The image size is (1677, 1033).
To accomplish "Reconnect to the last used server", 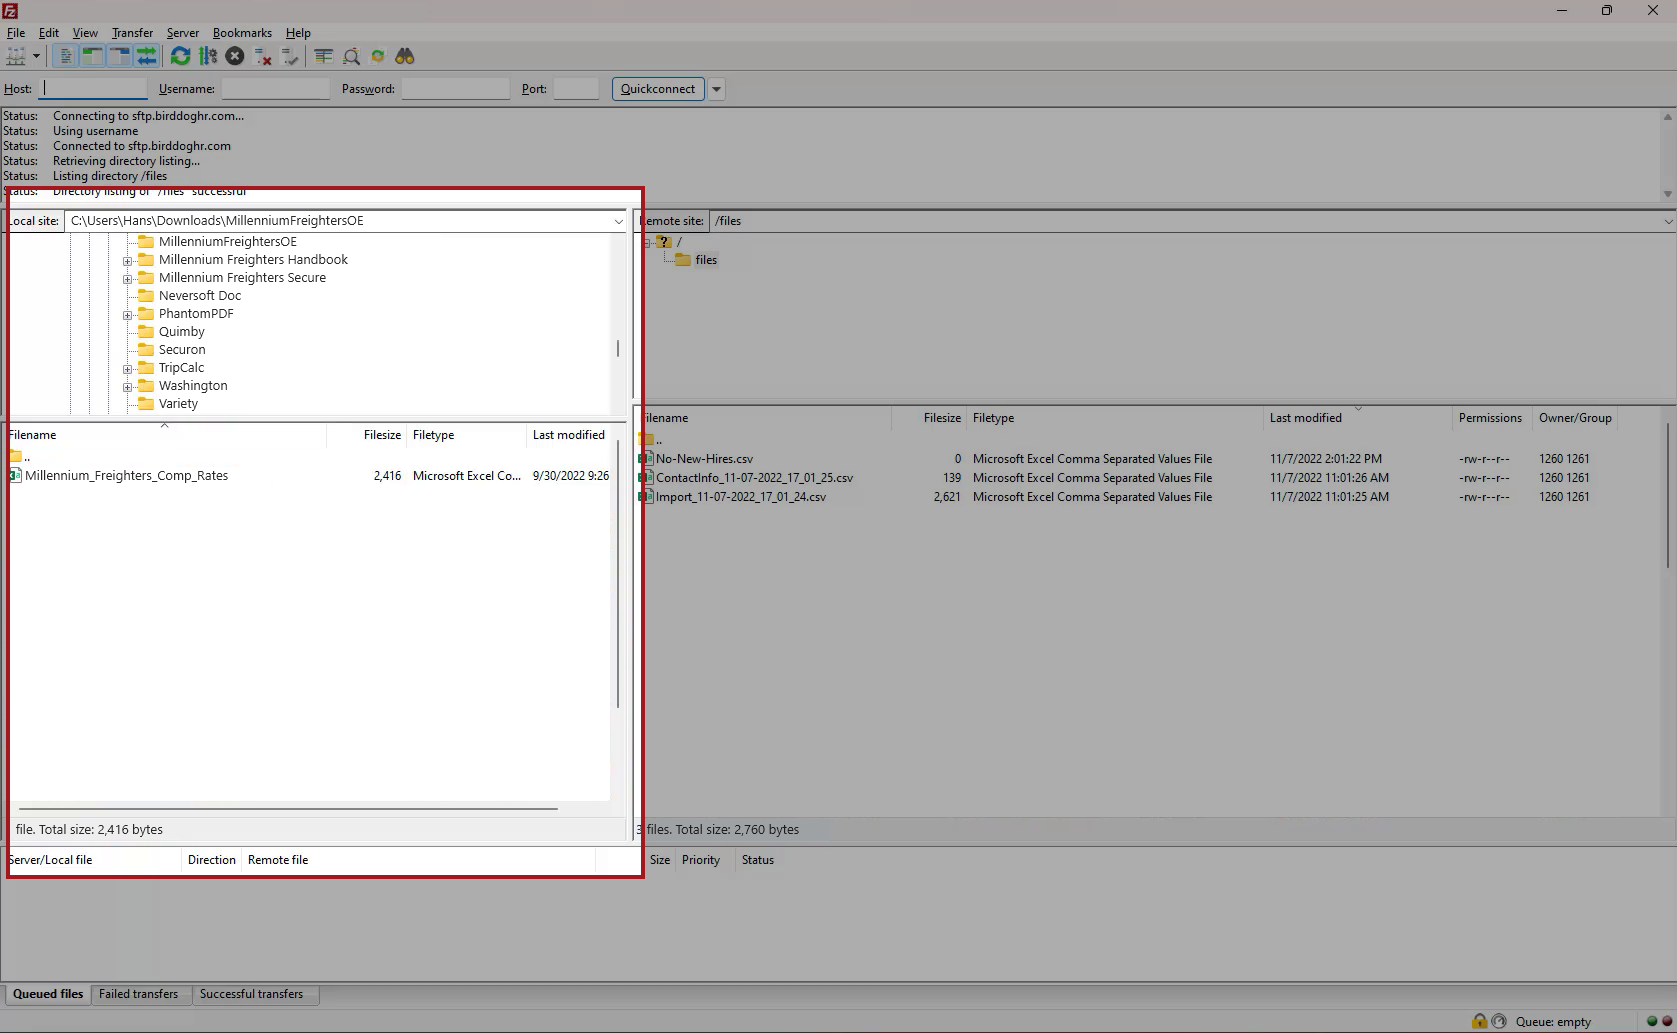I will coord(290,56).
